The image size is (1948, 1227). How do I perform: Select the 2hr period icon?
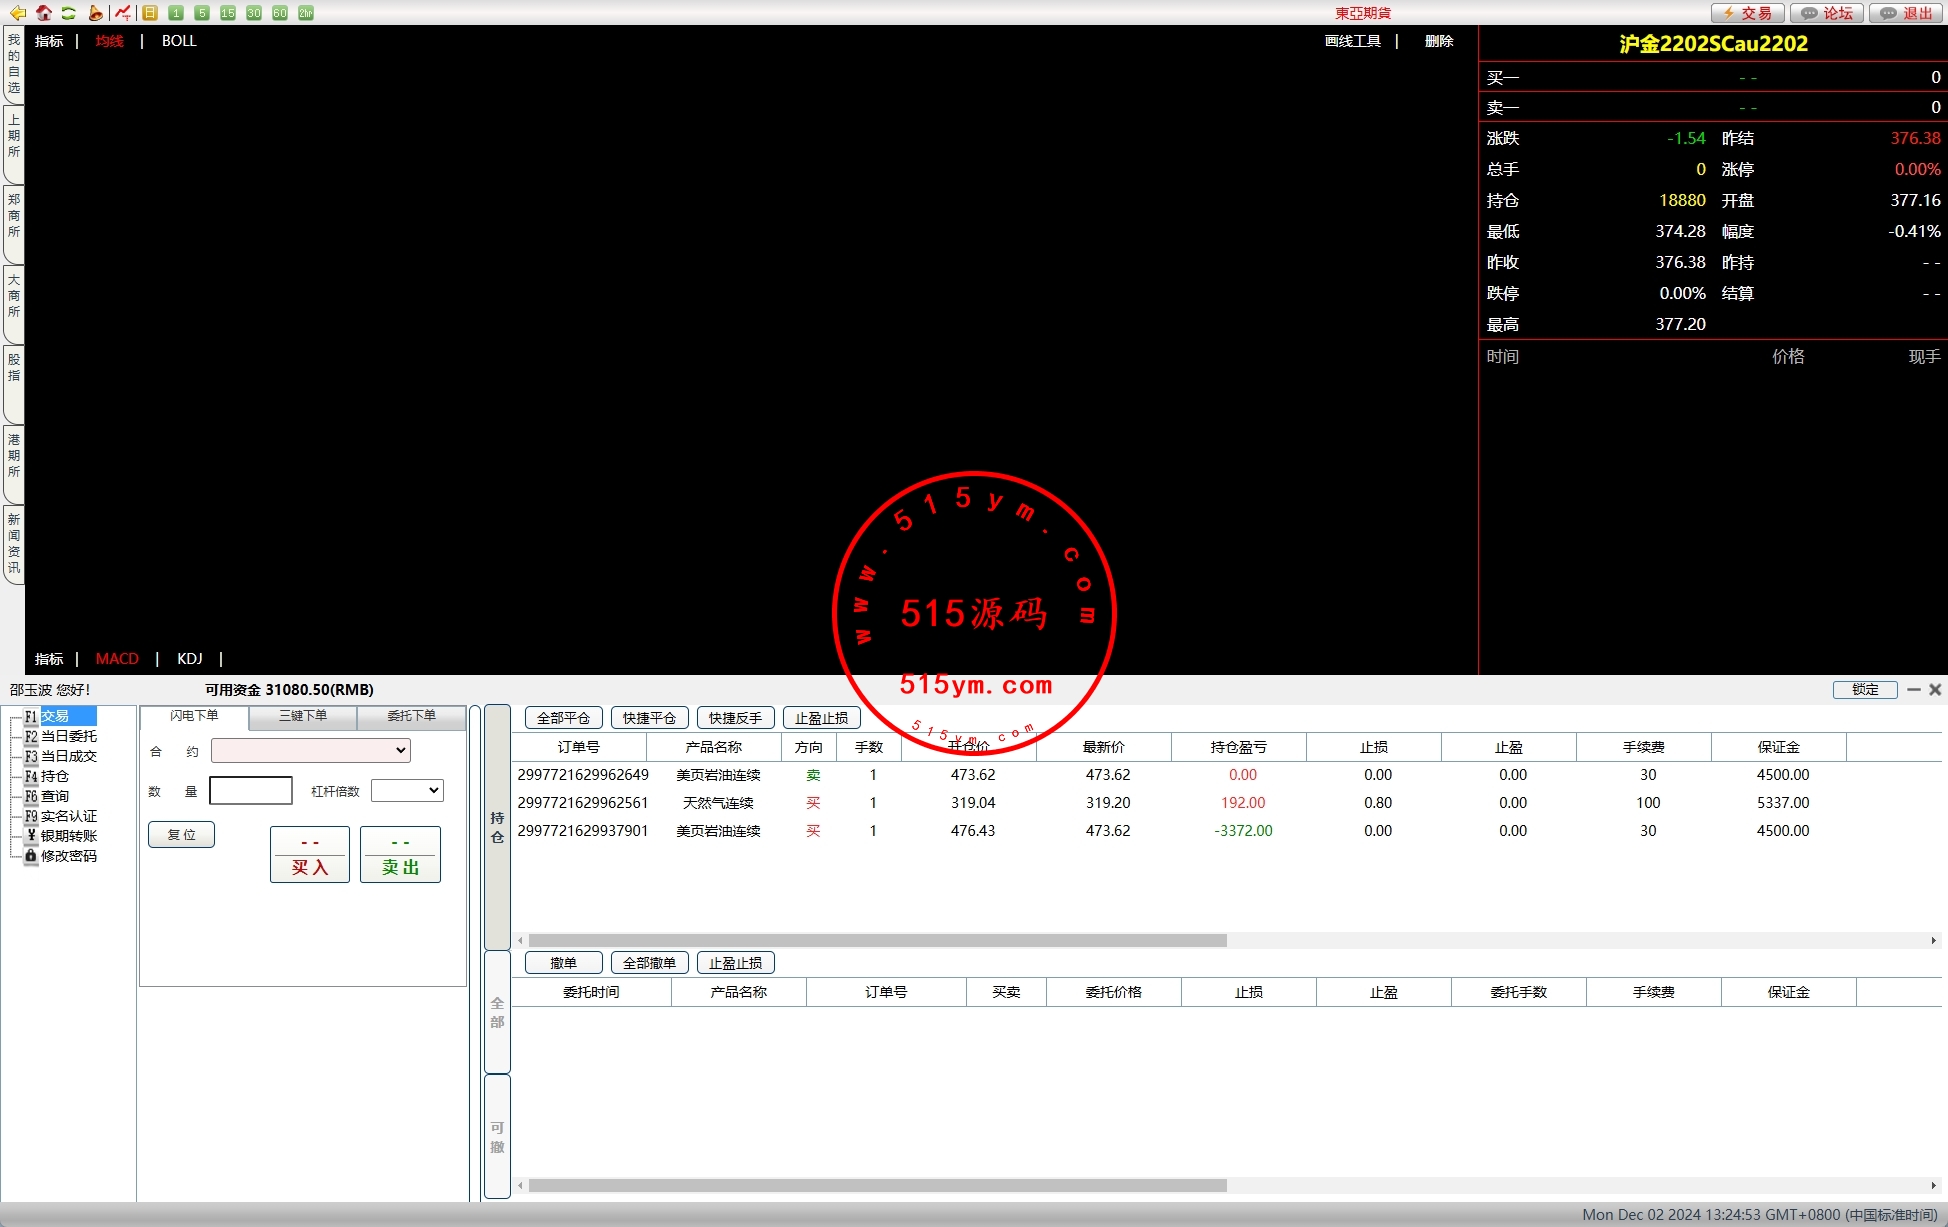(306, 13)
